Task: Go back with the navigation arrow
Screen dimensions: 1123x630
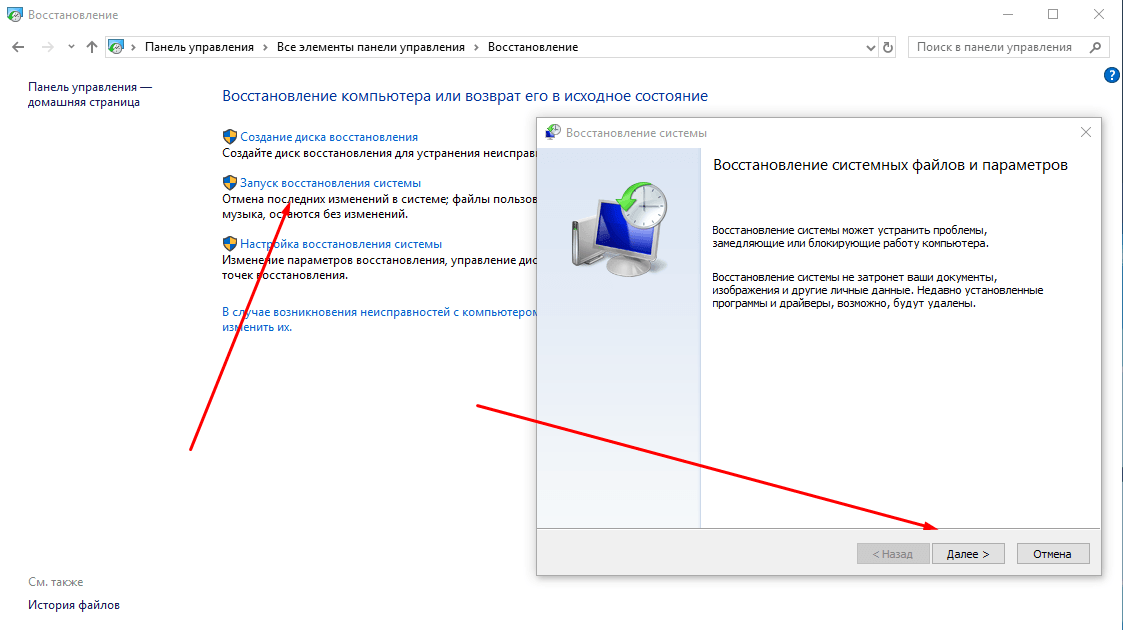Action: [18, 47]
